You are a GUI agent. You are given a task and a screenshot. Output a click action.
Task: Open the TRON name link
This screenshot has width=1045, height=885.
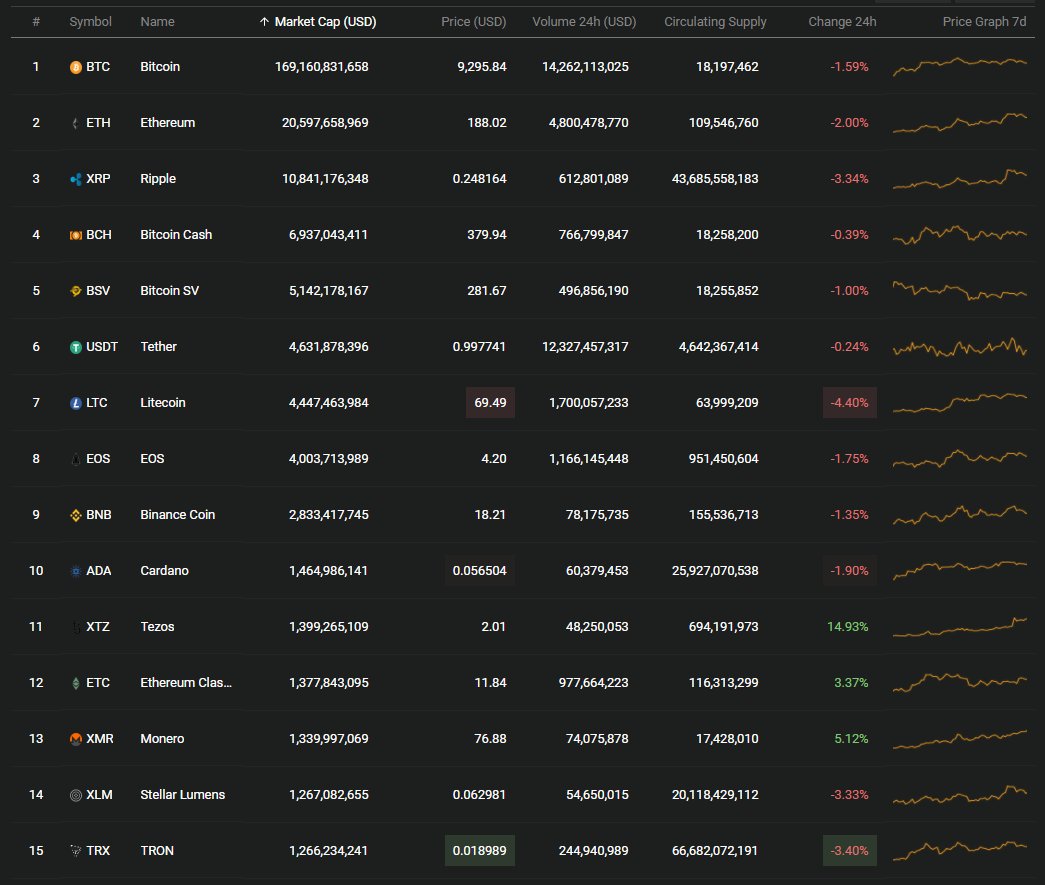tap(157, 850)
